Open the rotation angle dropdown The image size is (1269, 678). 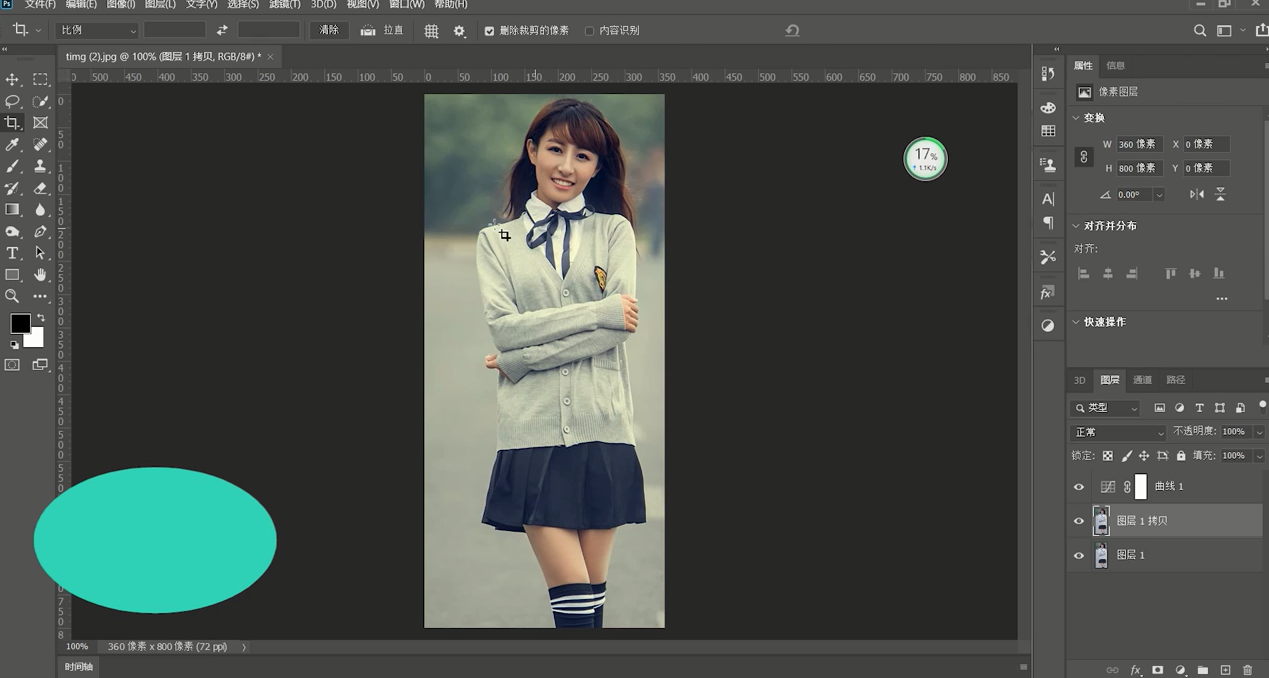click(x=1159, y=195)
